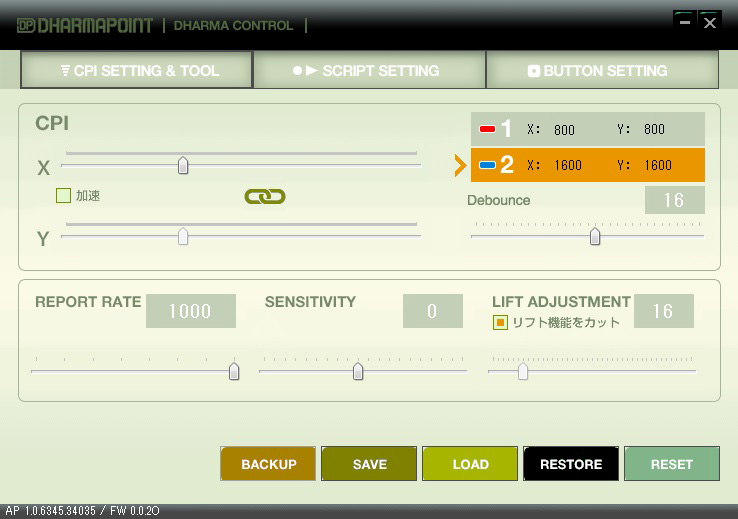Screen dimensions: 738x519
Task: Enable the 加速 acceleration checkbox
Action: coord(63,195)
